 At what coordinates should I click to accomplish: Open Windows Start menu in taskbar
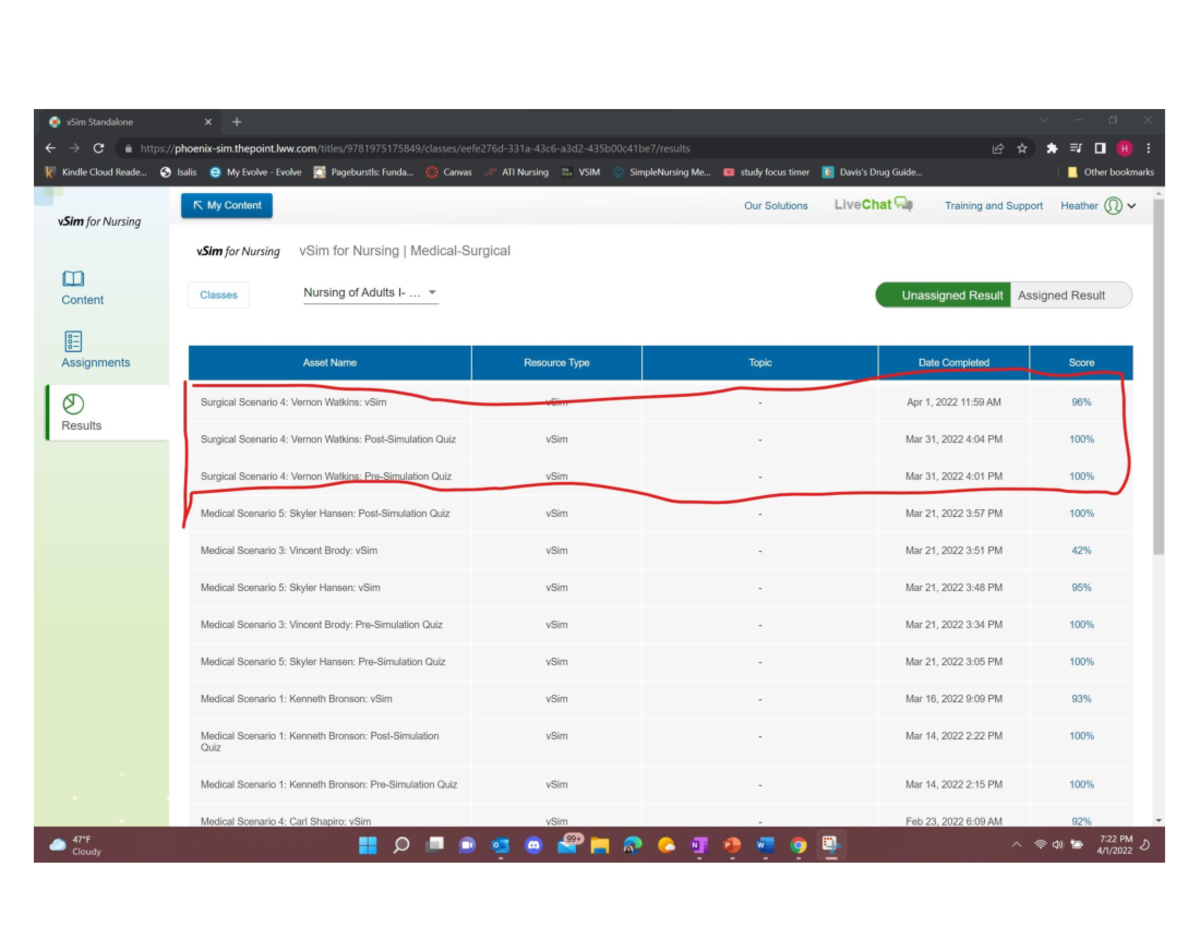pos(368,845)
